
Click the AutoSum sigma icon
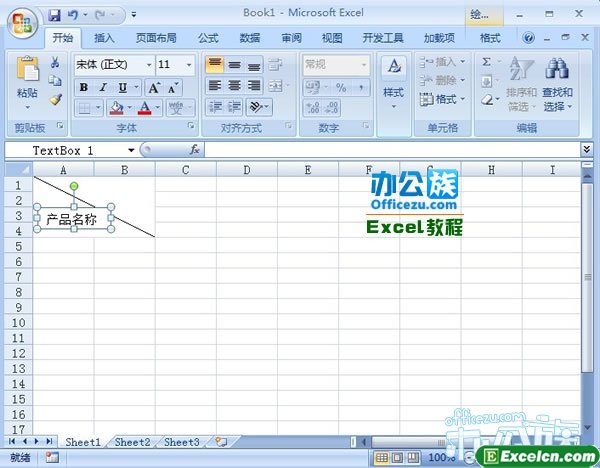tap(486, 62)
